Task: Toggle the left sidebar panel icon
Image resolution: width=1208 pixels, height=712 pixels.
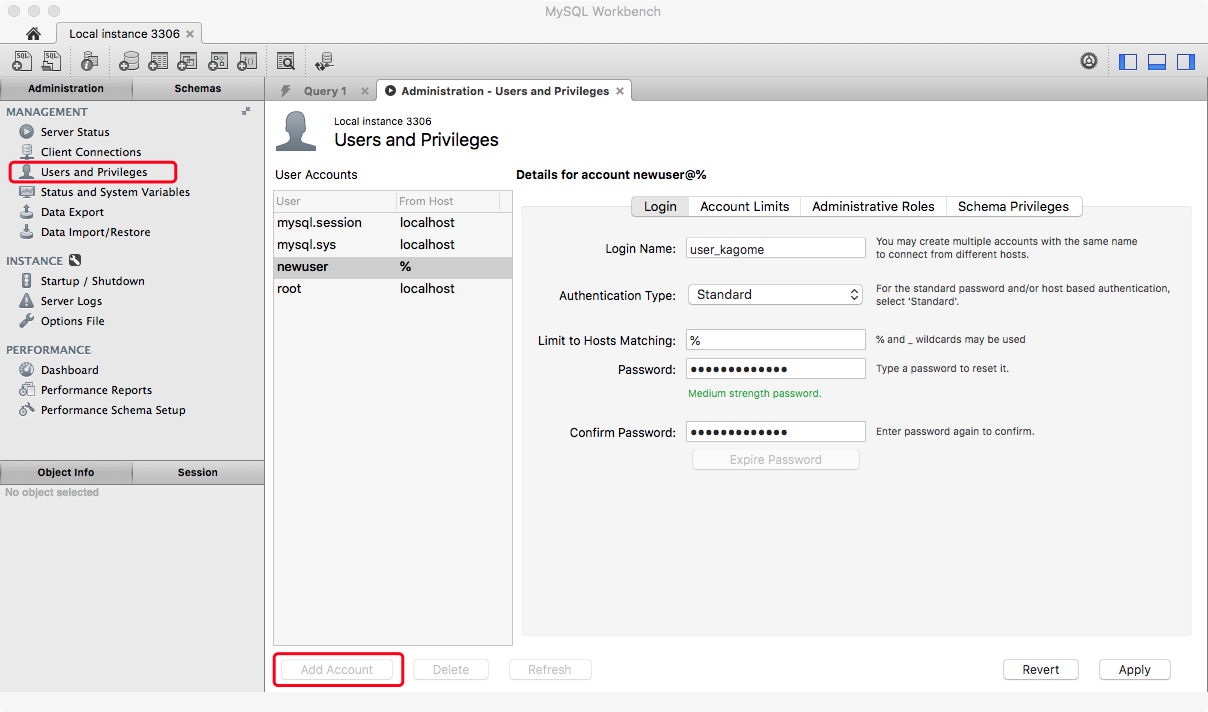Action: [1128, 62]
